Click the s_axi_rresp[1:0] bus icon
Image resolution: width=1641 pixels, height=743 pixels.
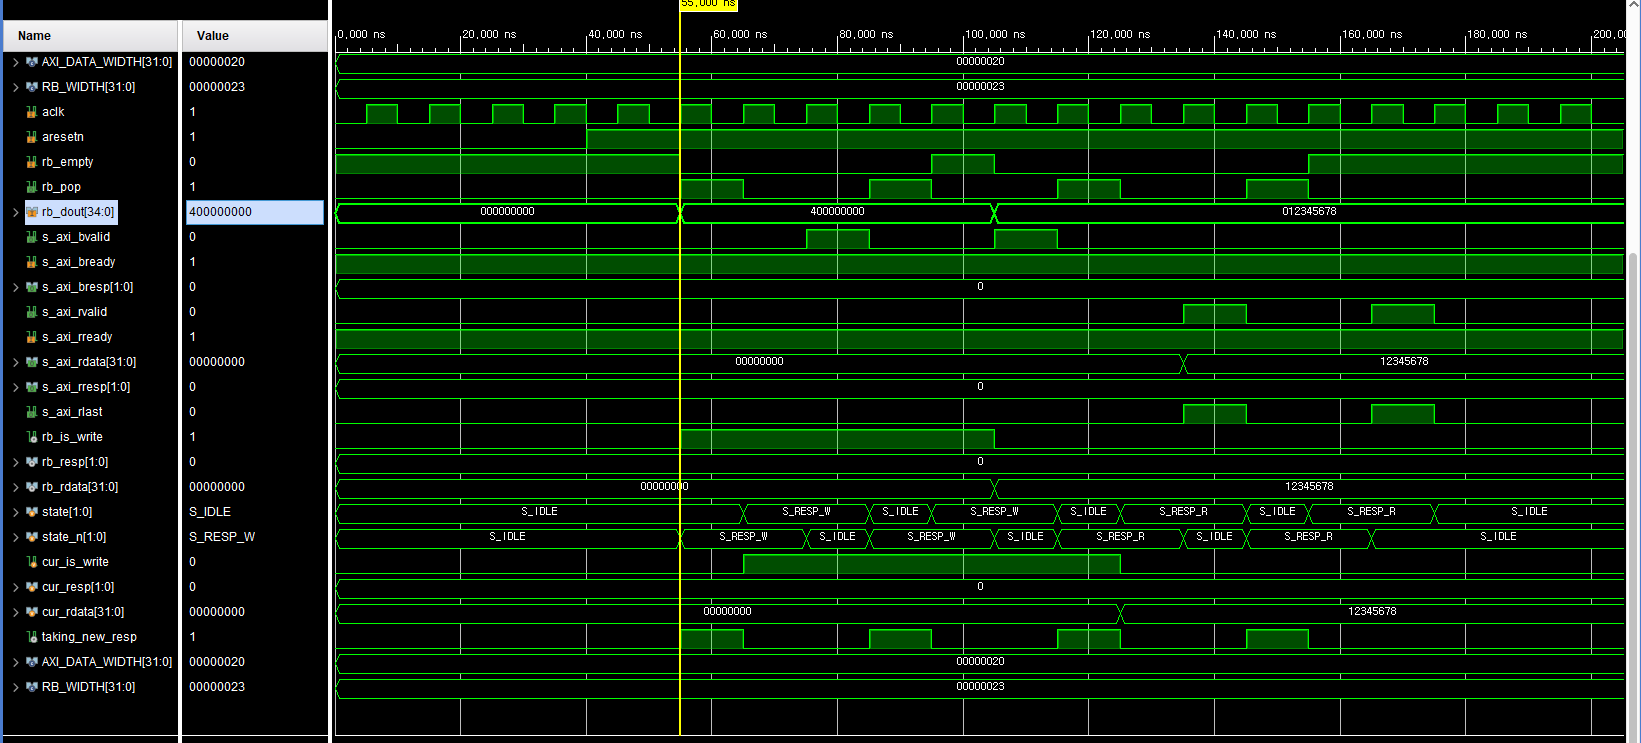click(32, 387)
